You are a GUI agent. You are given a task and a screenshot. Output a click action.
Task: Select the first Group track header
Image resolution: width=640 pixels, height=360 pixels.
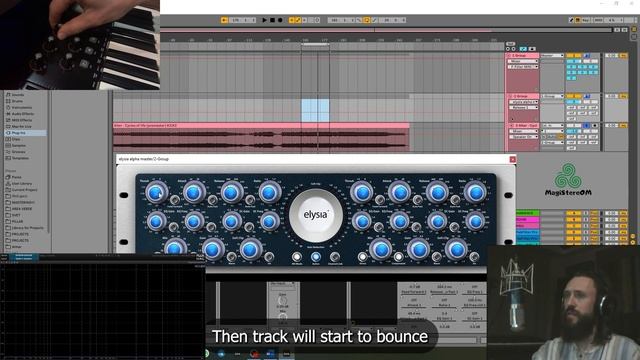(522, 56)
